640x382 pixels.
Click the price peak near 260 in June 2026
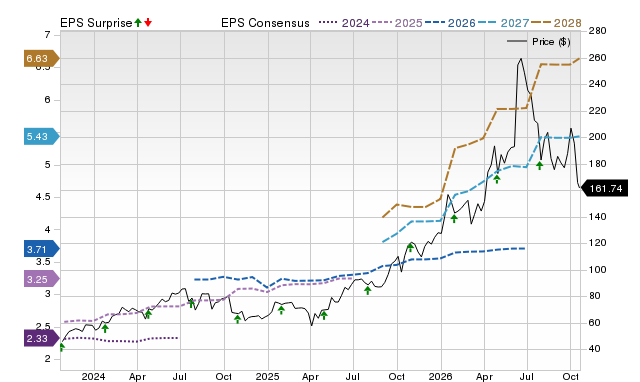520,59
